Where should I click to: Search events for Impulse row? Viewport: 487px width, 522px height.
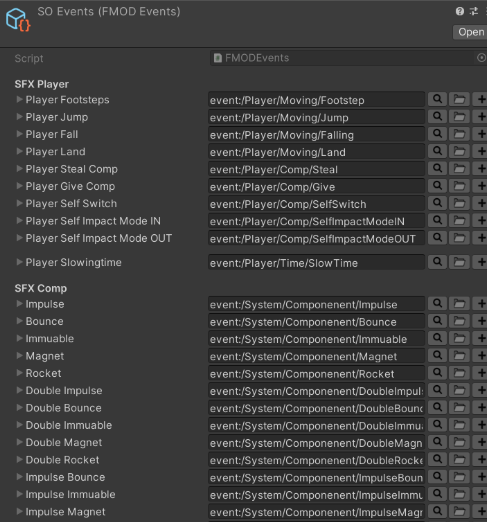[x=437, y=304]
